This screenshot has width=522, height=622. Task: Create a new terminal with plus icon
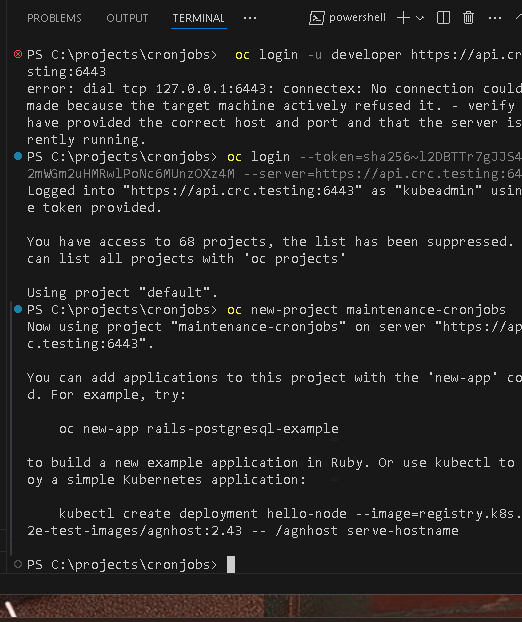pyautogui.click(x=403, y=18)
